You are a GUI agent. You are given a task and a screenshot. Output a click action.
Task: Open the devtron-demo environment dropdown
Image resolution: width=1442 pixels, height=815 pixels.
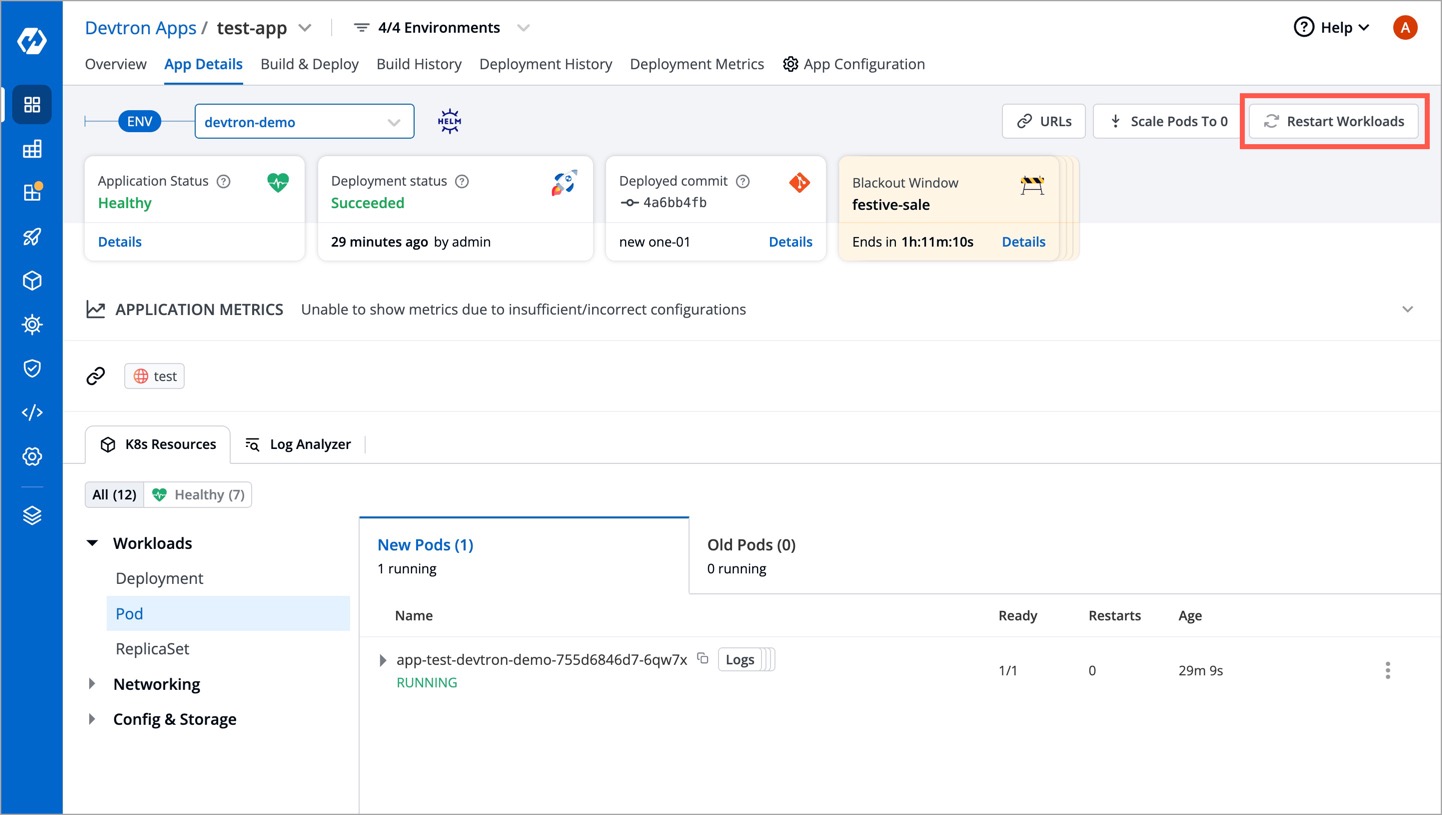pos(304,122)
